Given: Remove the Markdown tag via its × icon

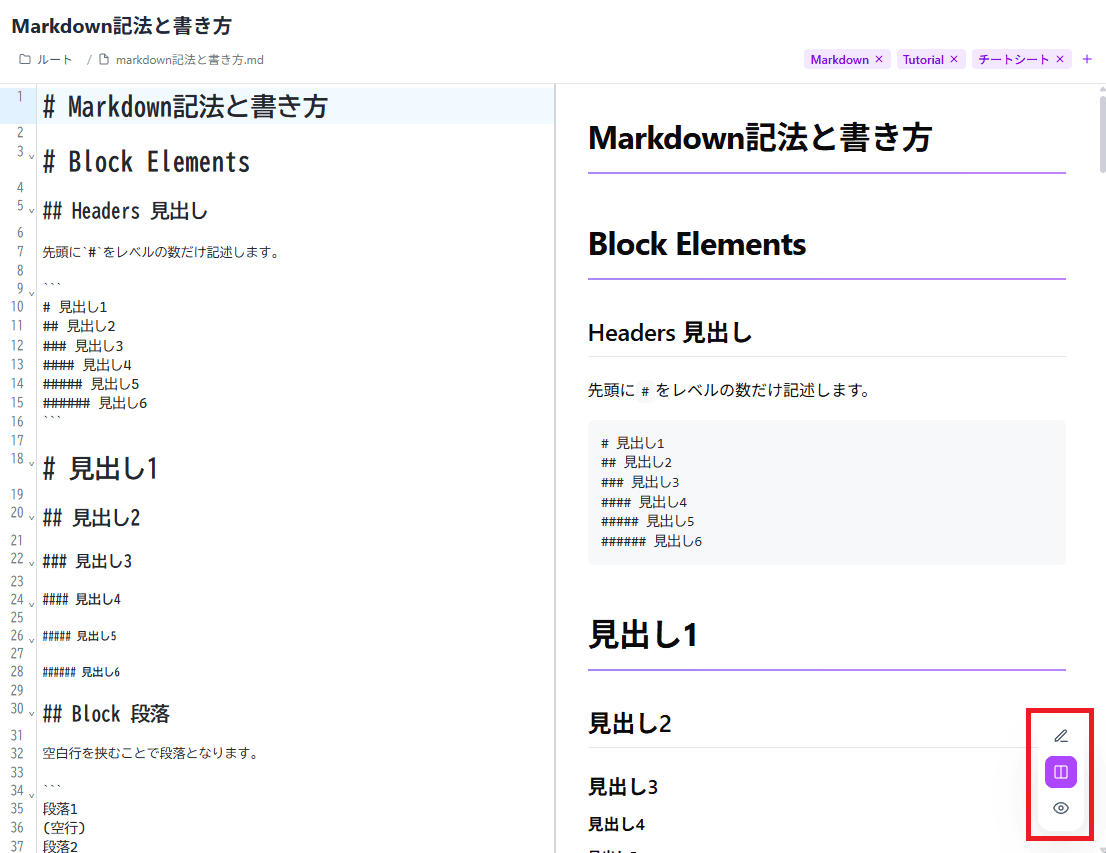Looking at the screenshot, I should tap(879, 59).
